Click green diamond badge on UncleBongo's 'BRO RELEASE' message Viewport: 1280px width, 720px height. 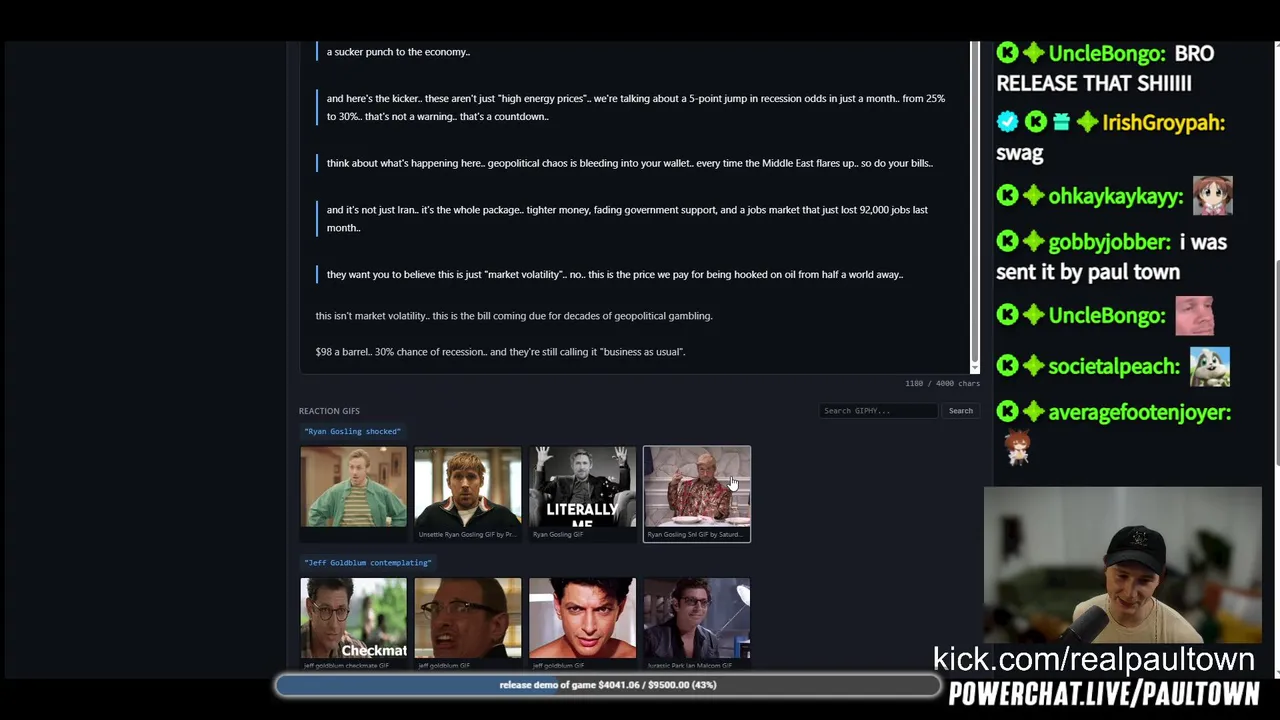coord(1033,53)
